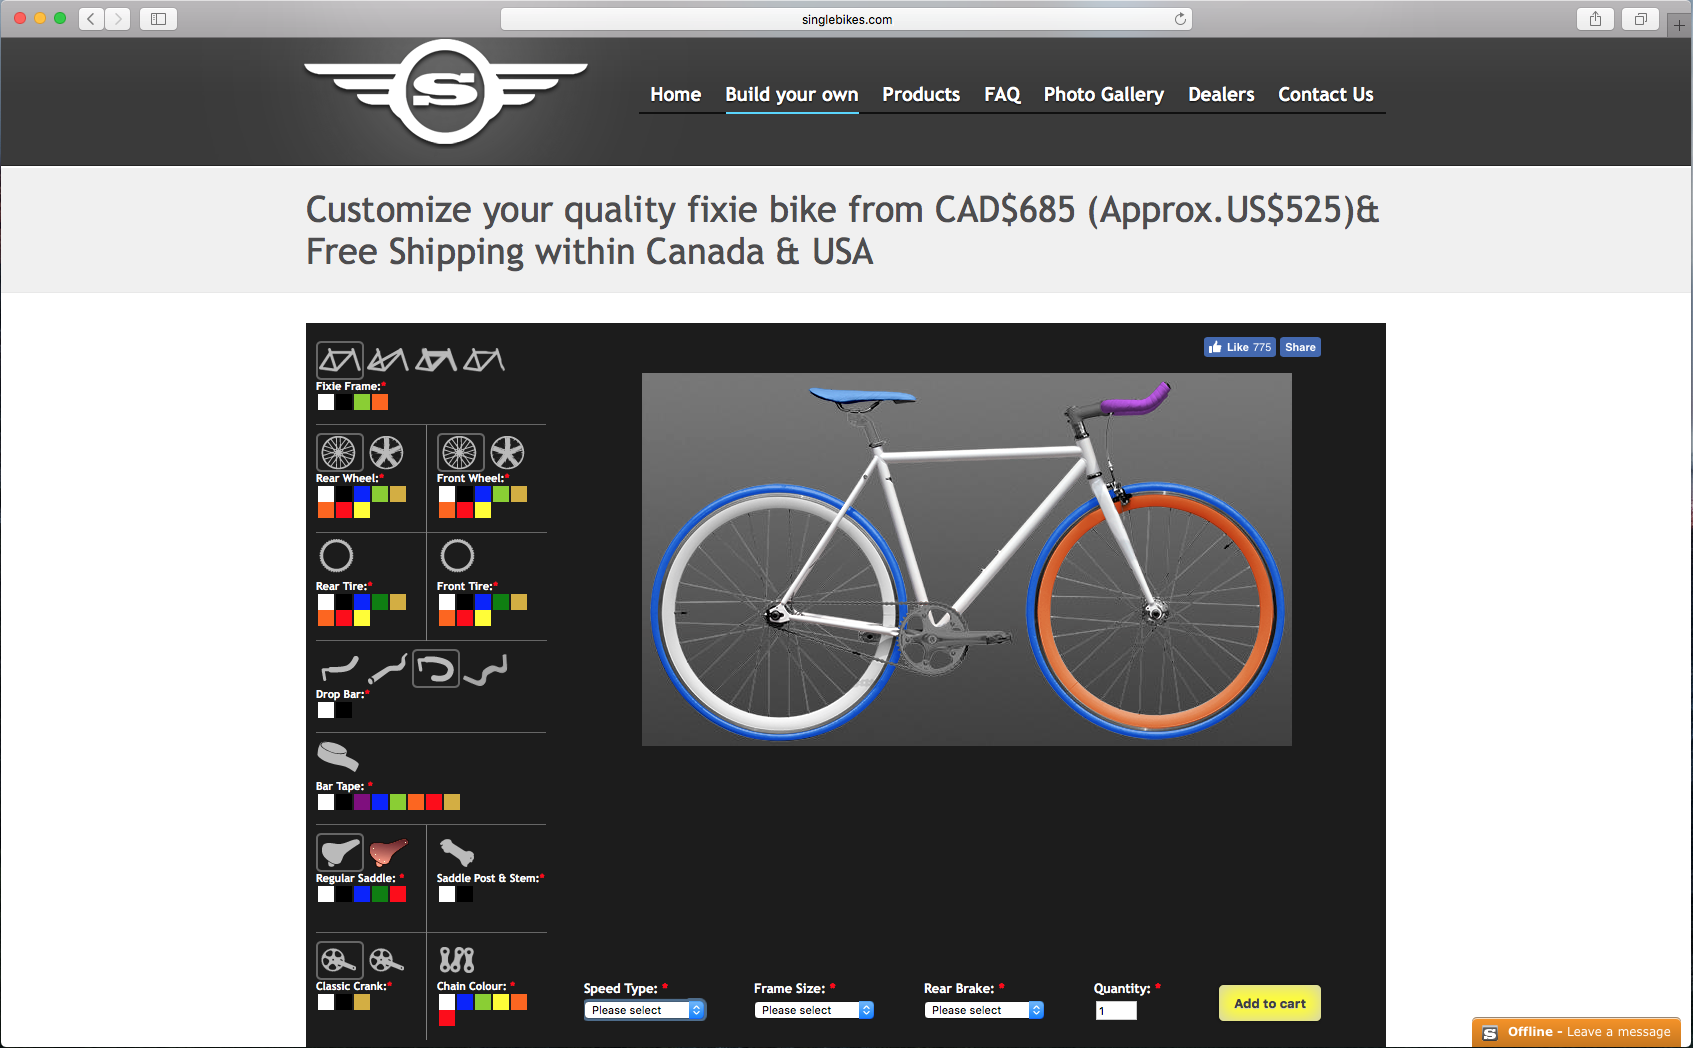Select the first fixie frame style icon
The width and height of the screenshot is (1693, 1048).
[339, 360]
